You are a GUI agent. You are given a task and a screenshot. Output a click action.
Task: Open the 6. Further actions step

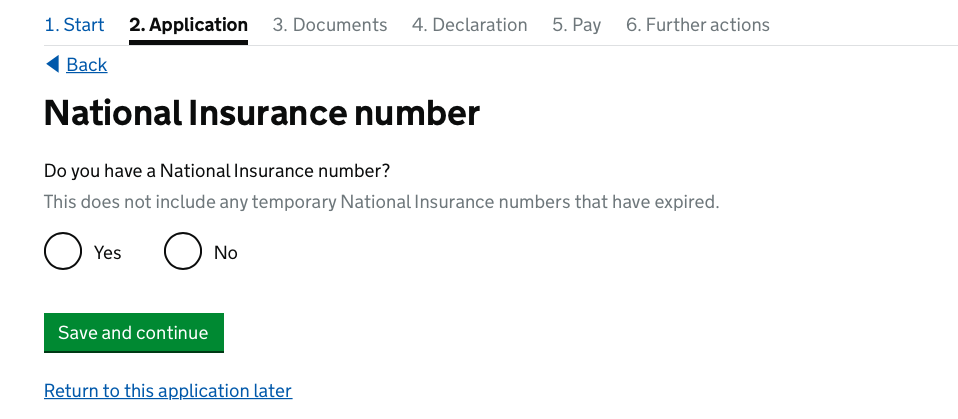[698, 25]
